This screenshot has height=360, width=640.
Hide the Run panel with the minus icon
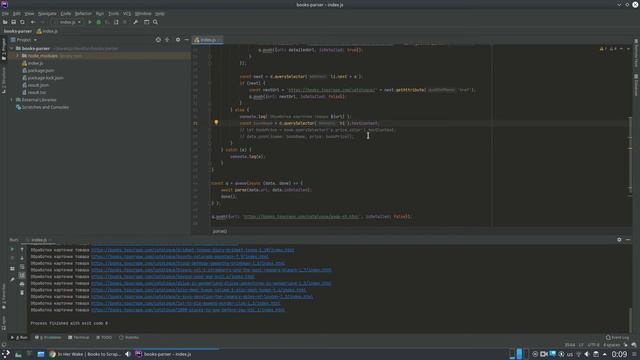628,240
